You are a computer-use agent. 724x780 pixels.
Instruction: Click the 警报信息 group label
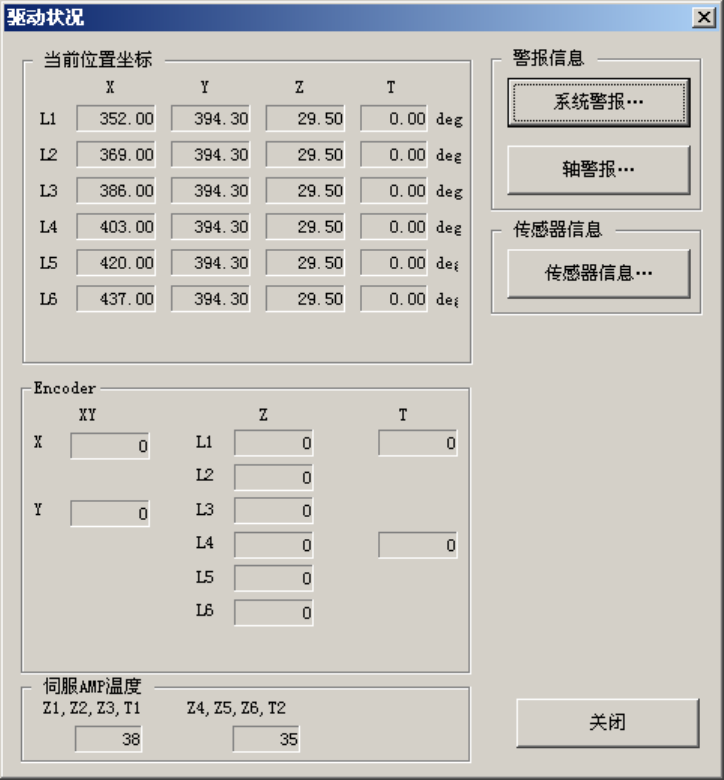(548, 58)
